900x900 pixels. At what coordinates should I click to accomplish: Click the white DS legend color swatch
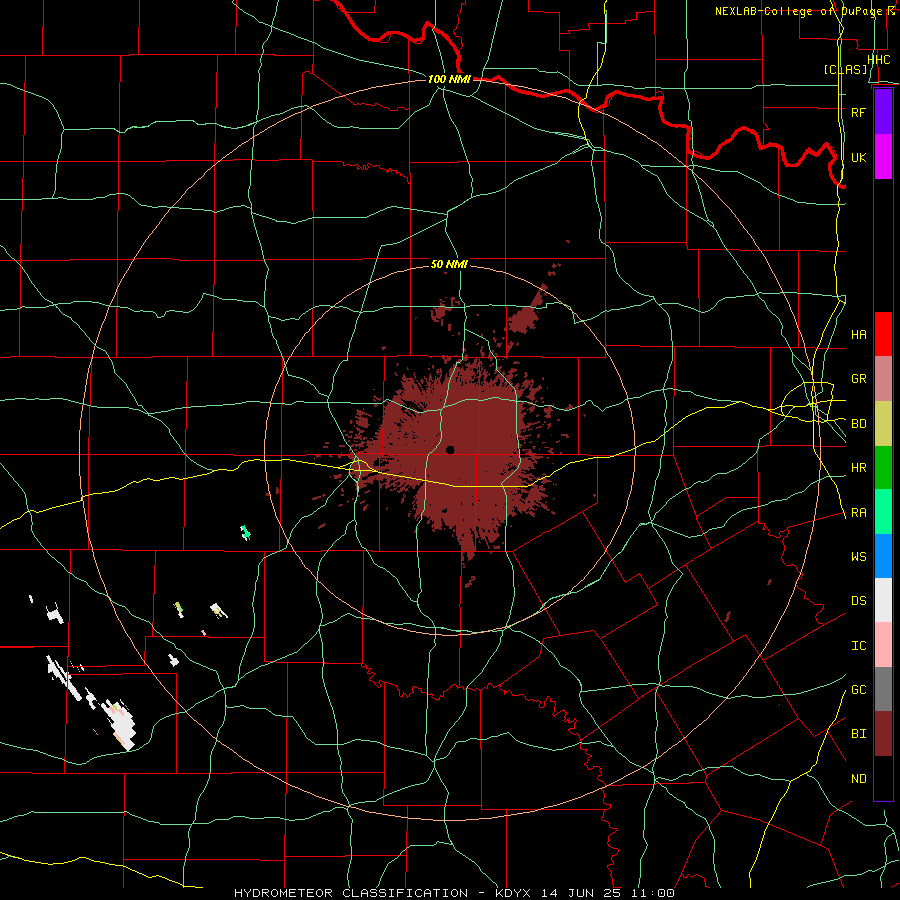point(883,600)
